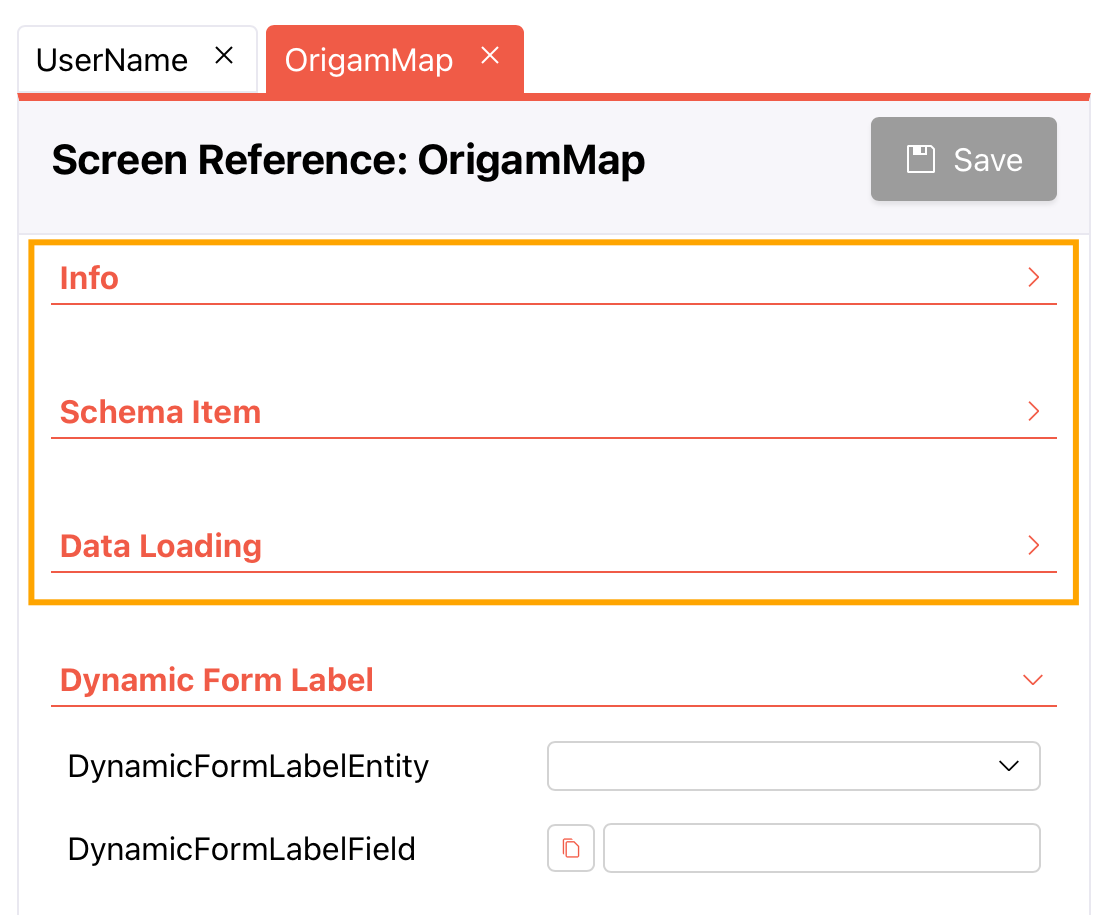Viewport: 1104px width, 915px height.
Task: Focus the DynamicFormLabelField text input
Action: [822, 848]
